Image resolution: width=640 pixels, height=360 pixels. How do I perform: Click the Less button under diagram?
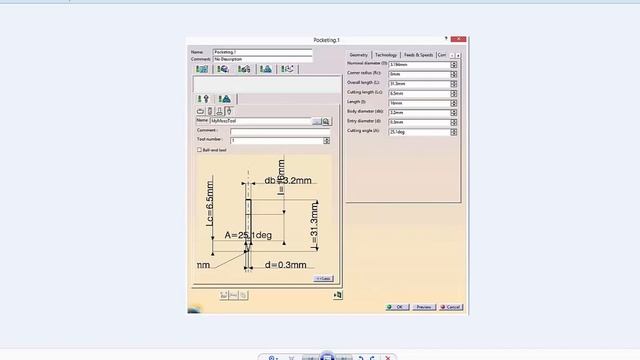coord(323,278)
